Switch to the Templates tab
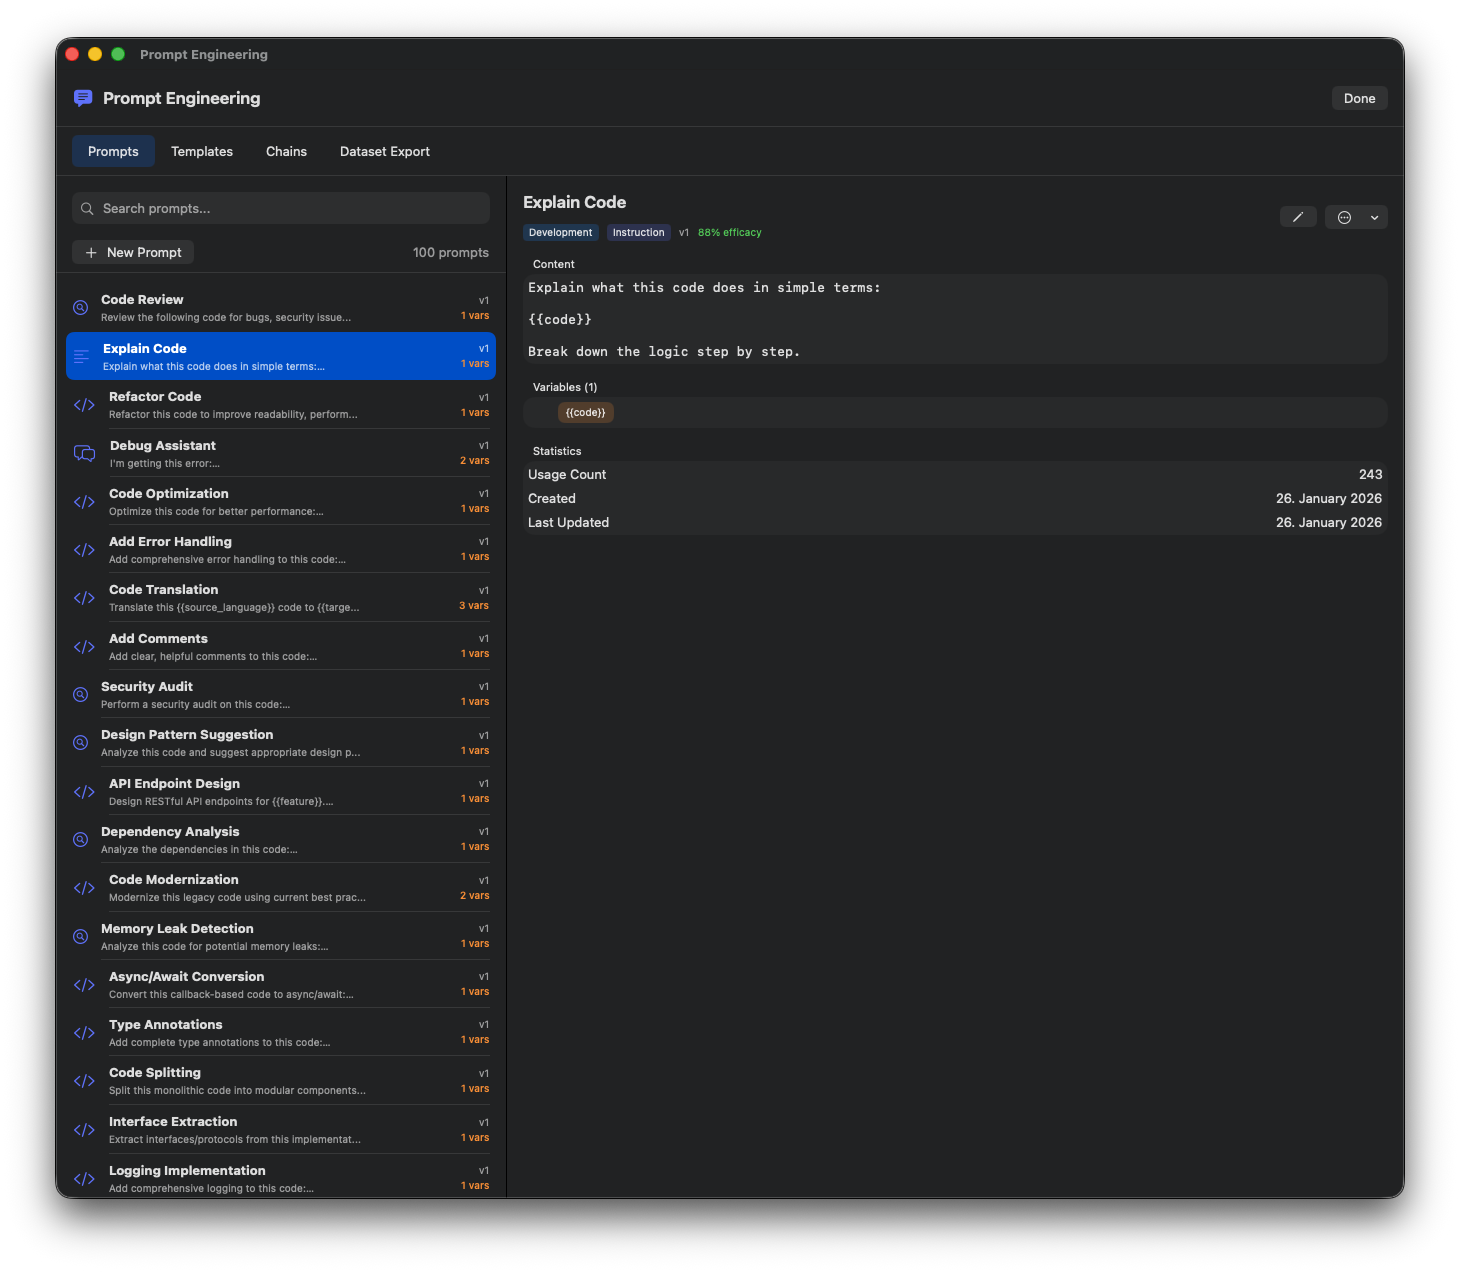This screenshot has width=1460, height=1272. [x=202, y=151]
